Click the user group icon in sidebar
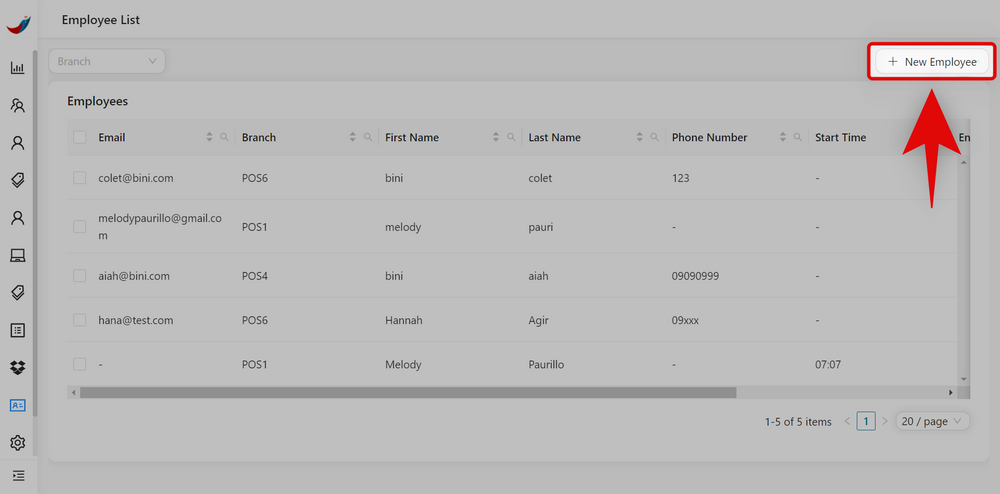 coord(17,105)
